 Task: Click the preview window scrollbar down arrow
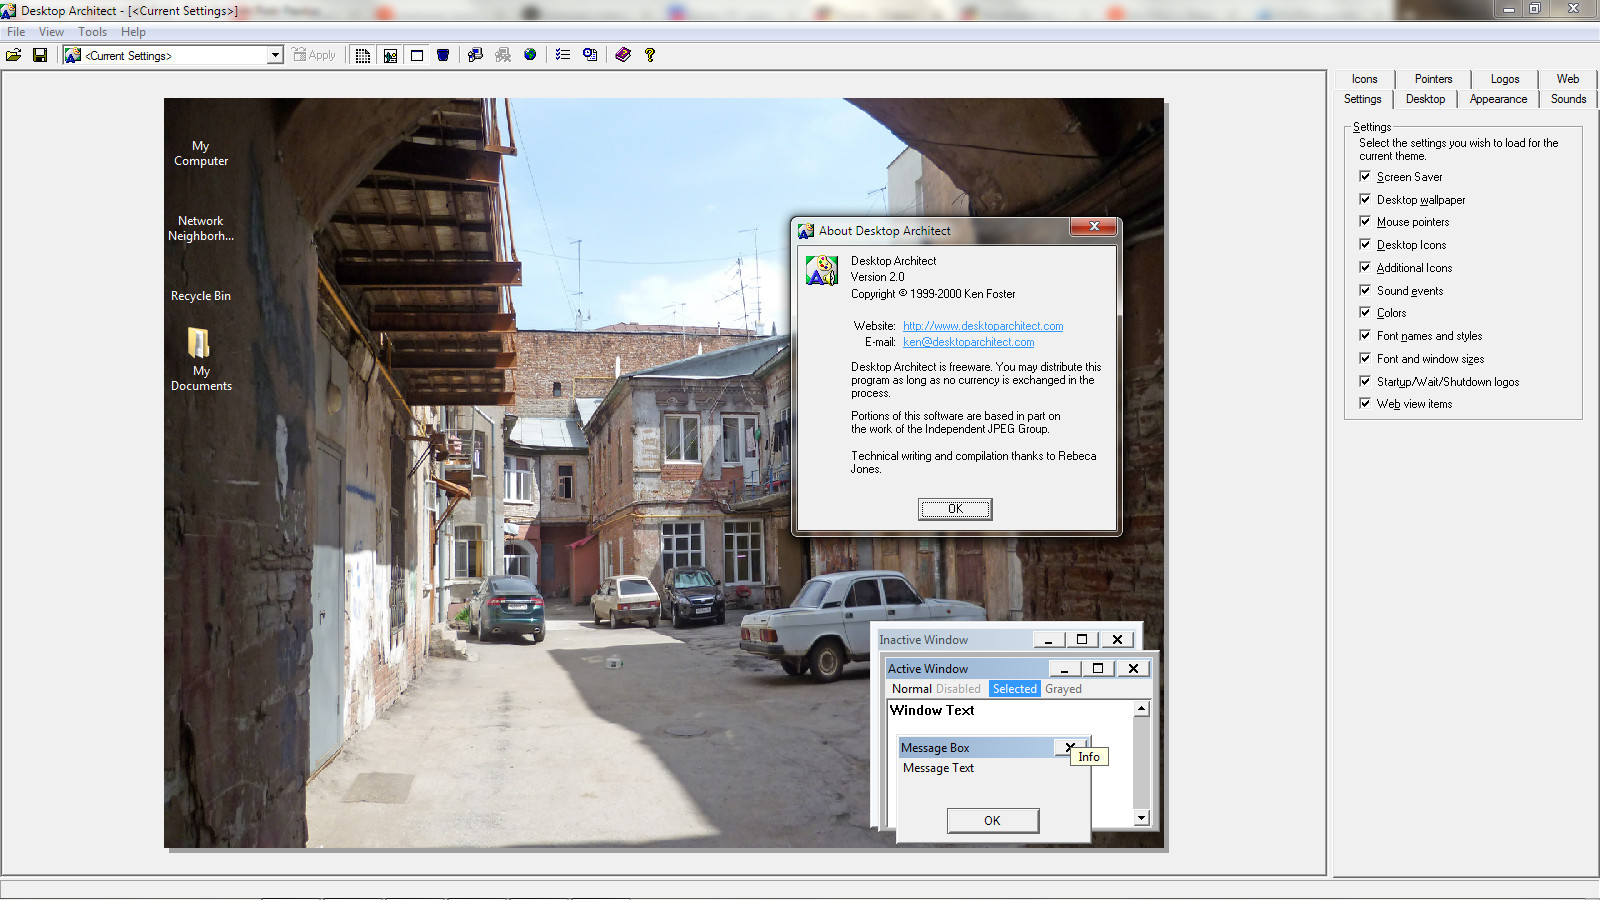(x=1141, y=818)
